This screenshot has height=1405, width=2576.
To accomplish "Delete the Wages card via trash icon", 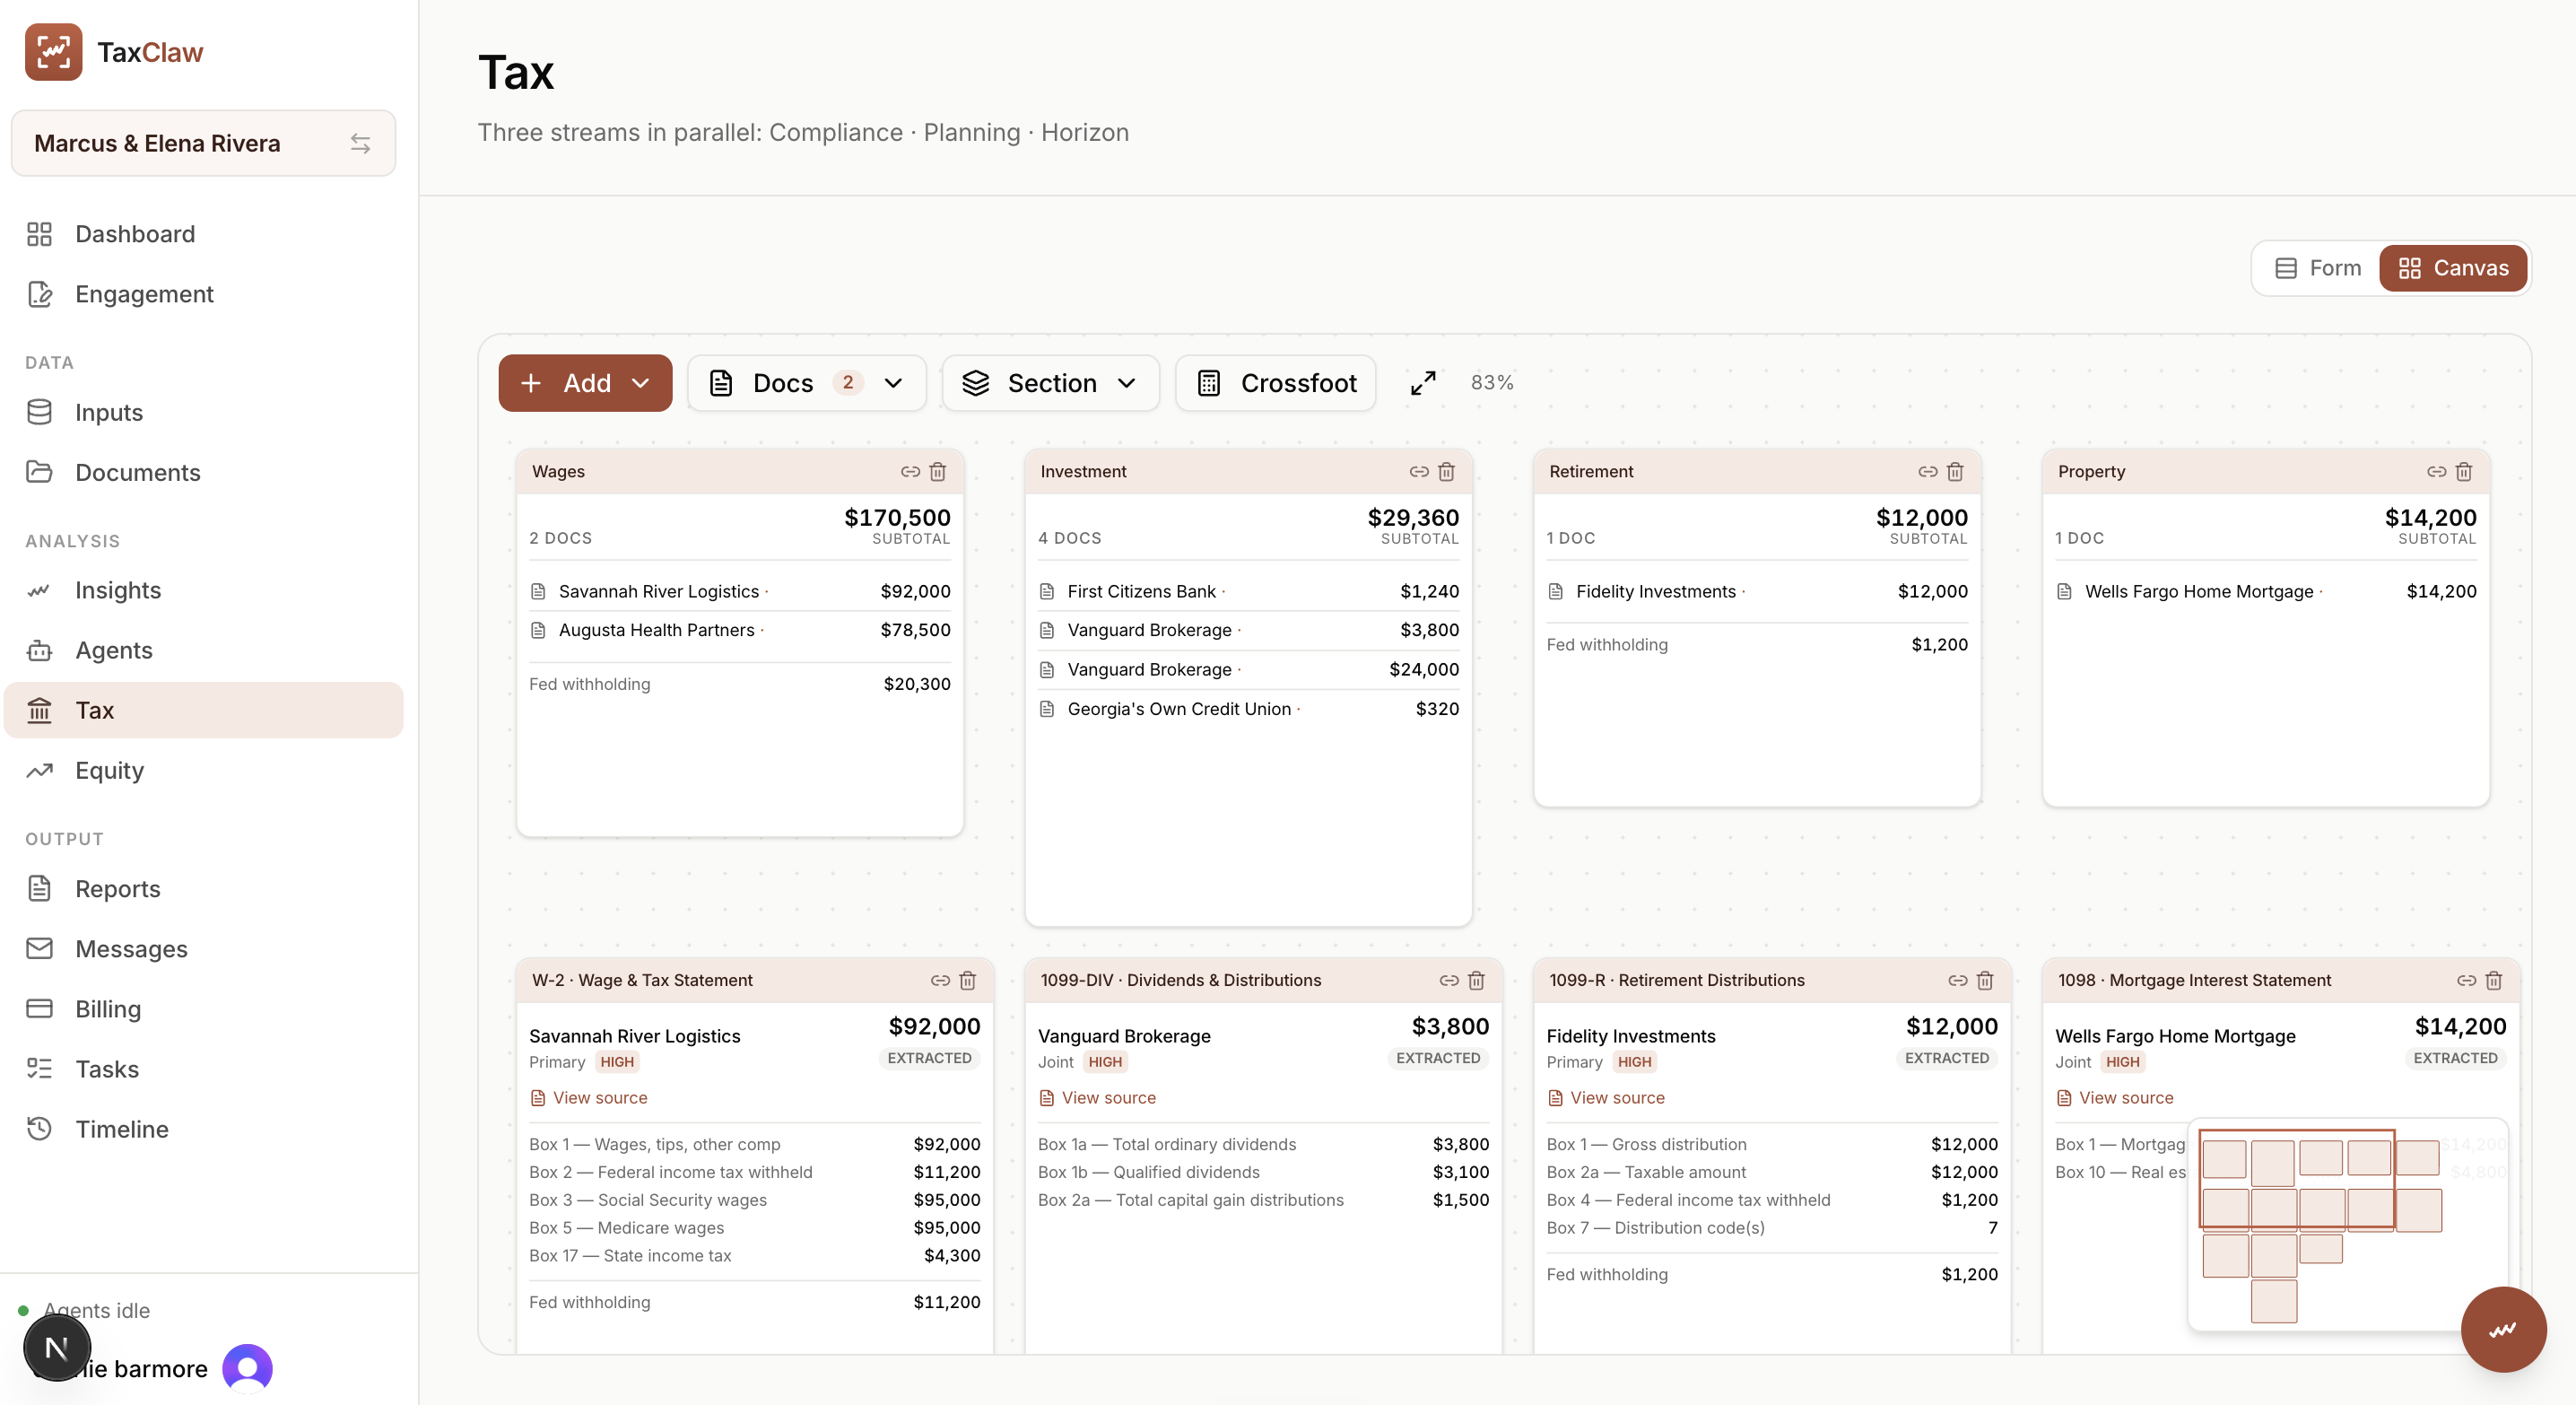I will [937, 471].
